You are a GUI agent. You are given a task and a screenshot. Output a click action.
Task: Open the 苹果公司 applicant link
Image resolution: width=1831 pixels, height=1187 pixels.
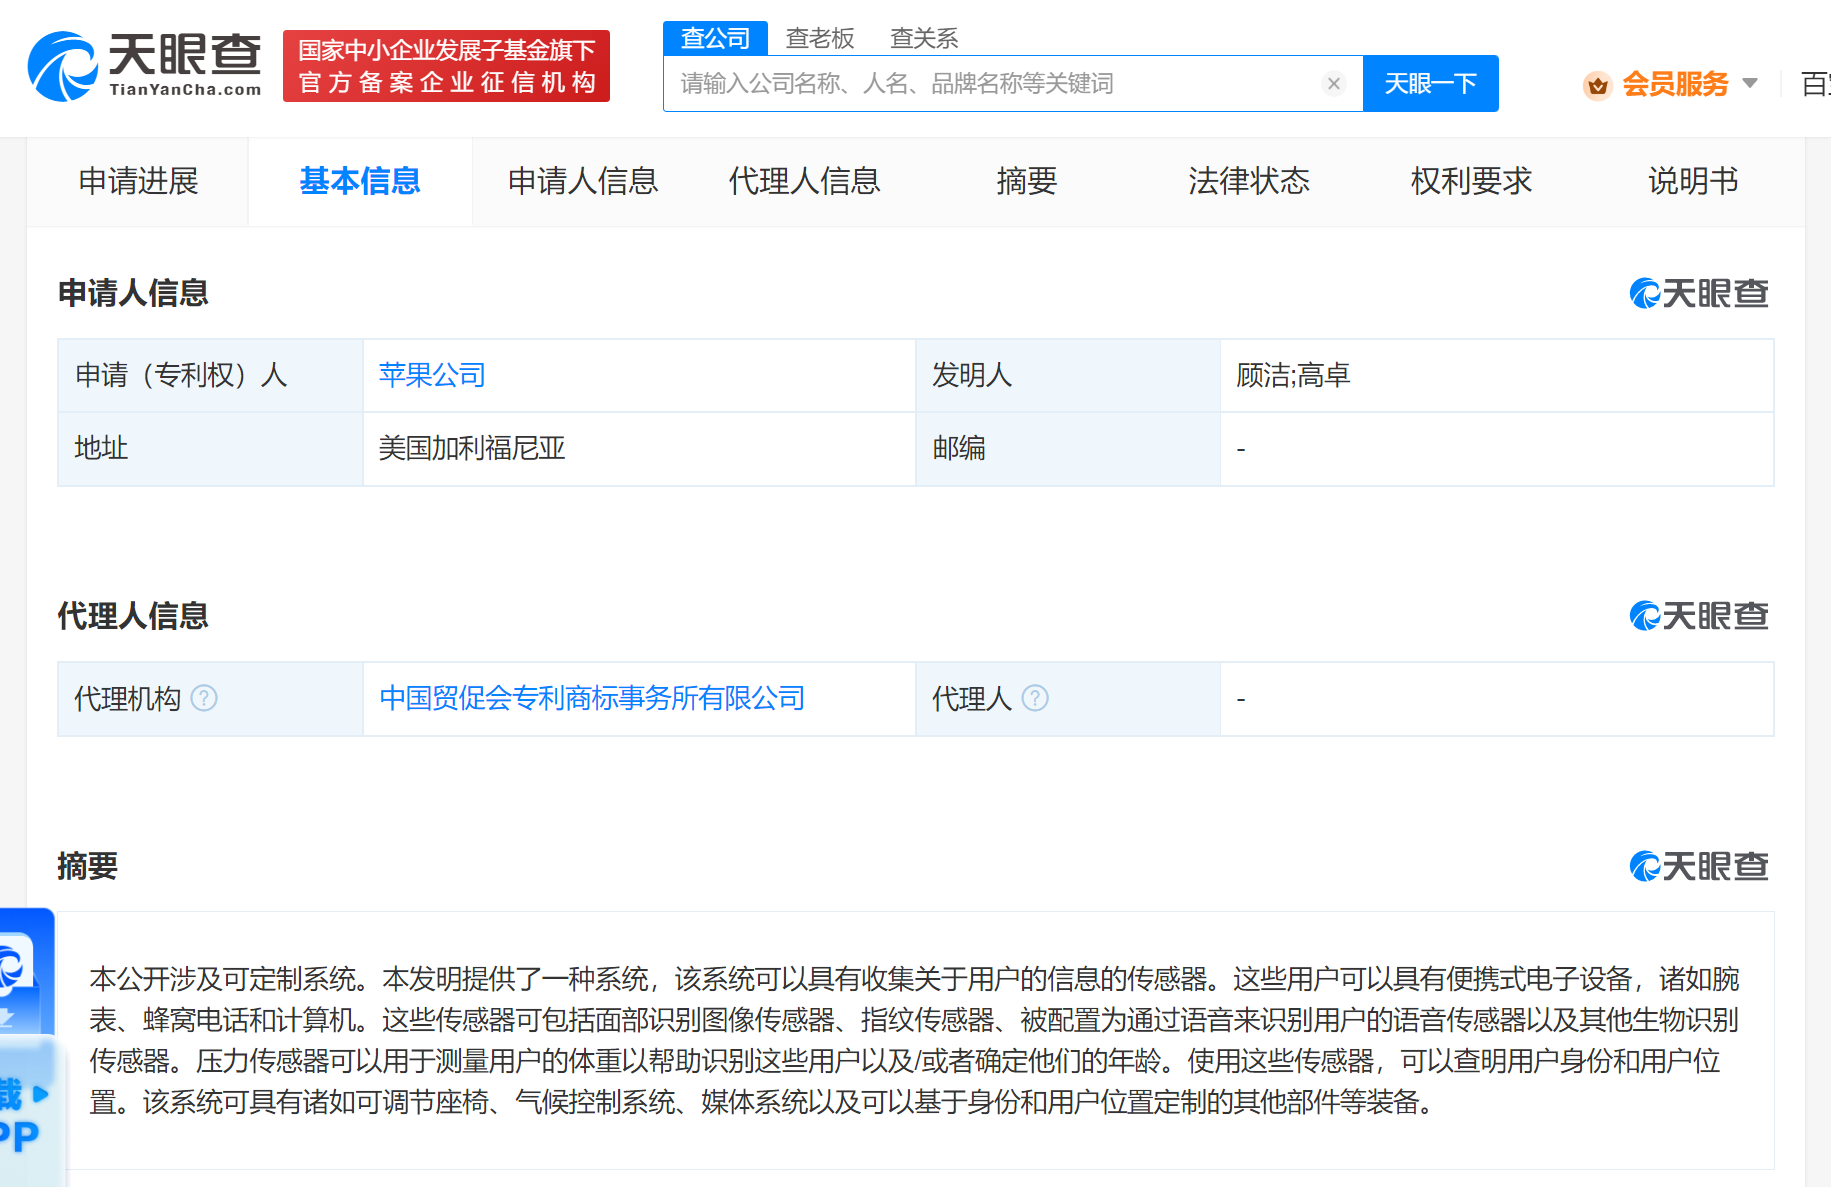click(x=432, y=375)
